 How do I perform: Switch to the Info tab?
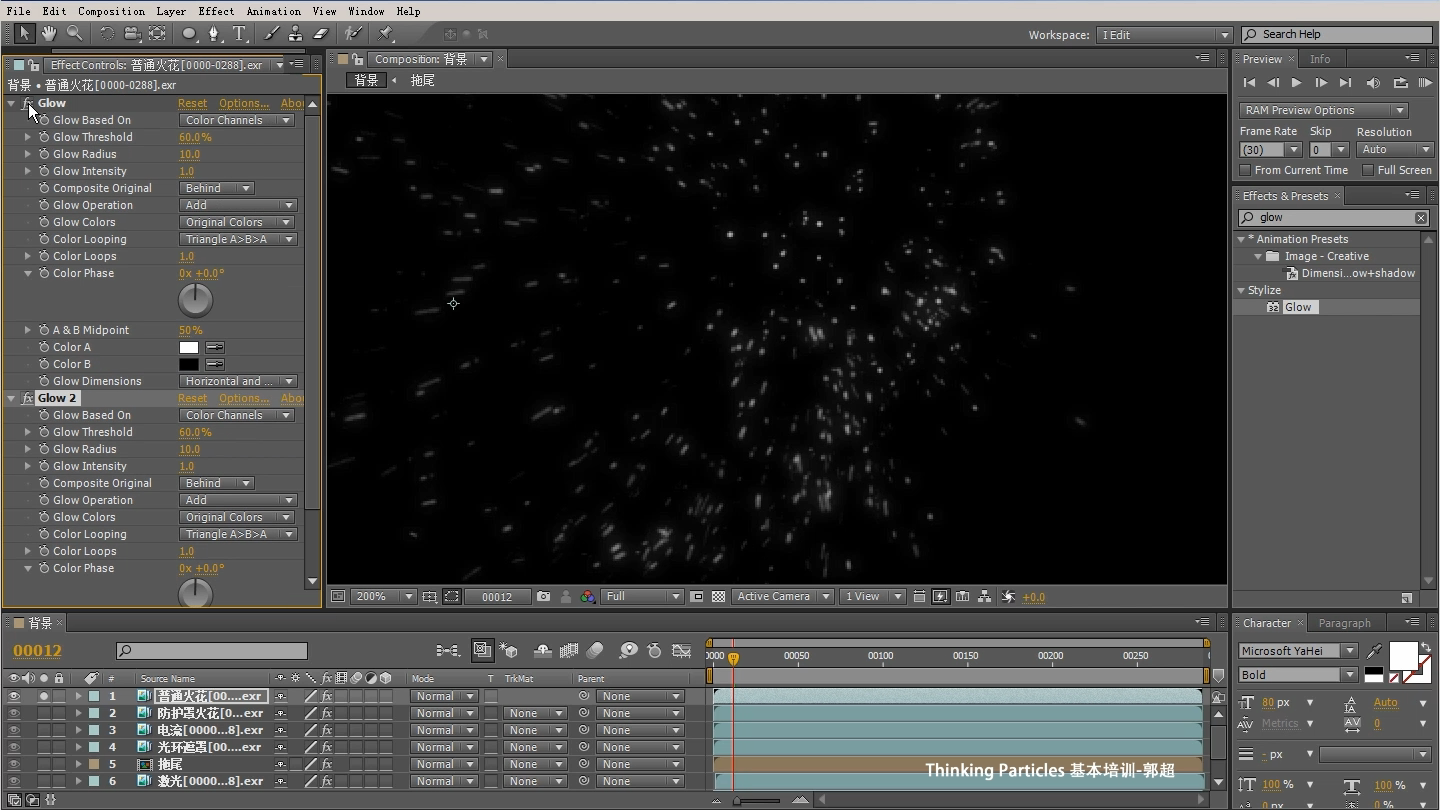tap(1320, 59)
